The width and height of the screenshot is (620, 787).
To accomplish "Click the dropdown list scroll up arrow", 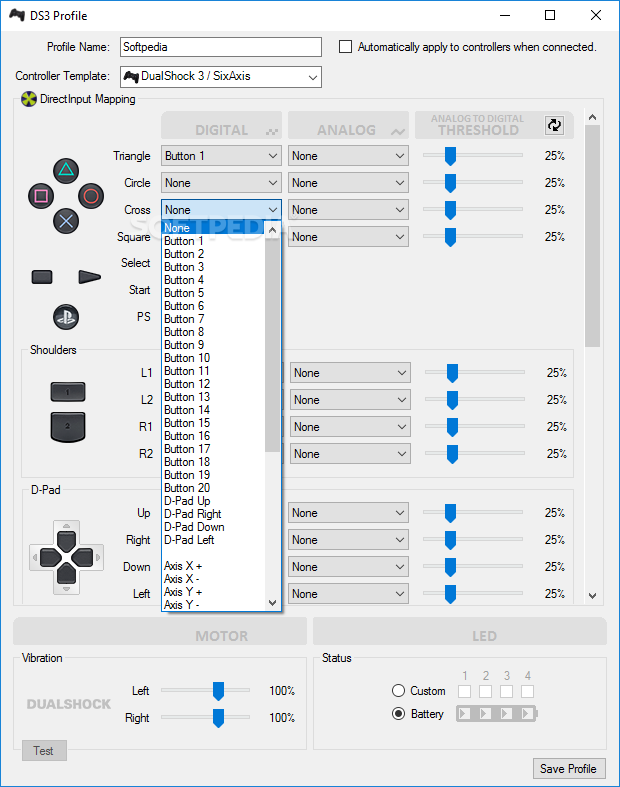I will pyautogui.click(x=273, y=230).
